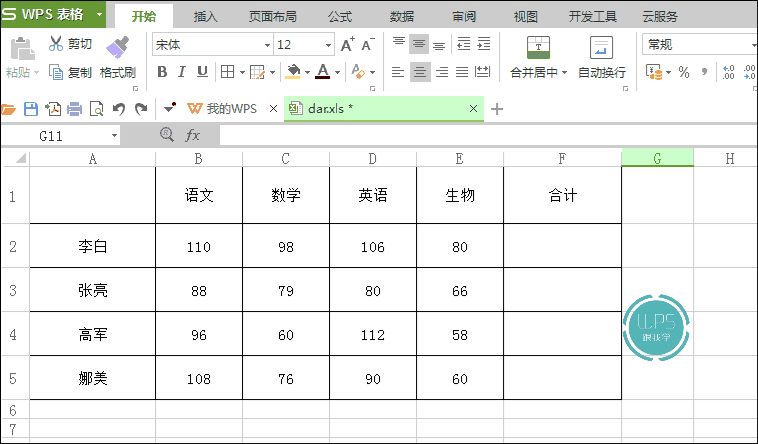
Task: Select column G header
Action: (657, 159)
